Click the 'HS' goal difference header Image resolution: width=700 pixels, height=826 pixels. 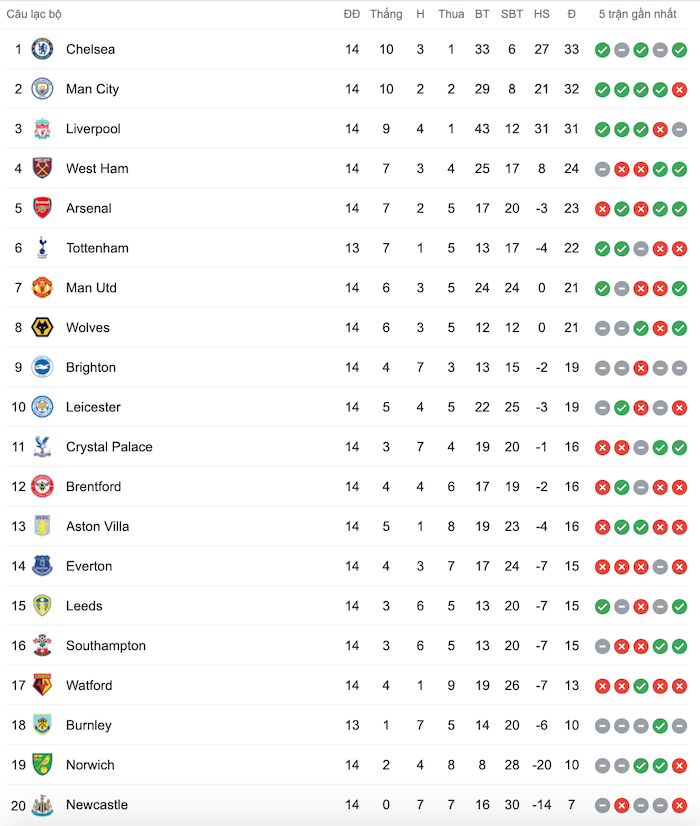tap(542, 14)
